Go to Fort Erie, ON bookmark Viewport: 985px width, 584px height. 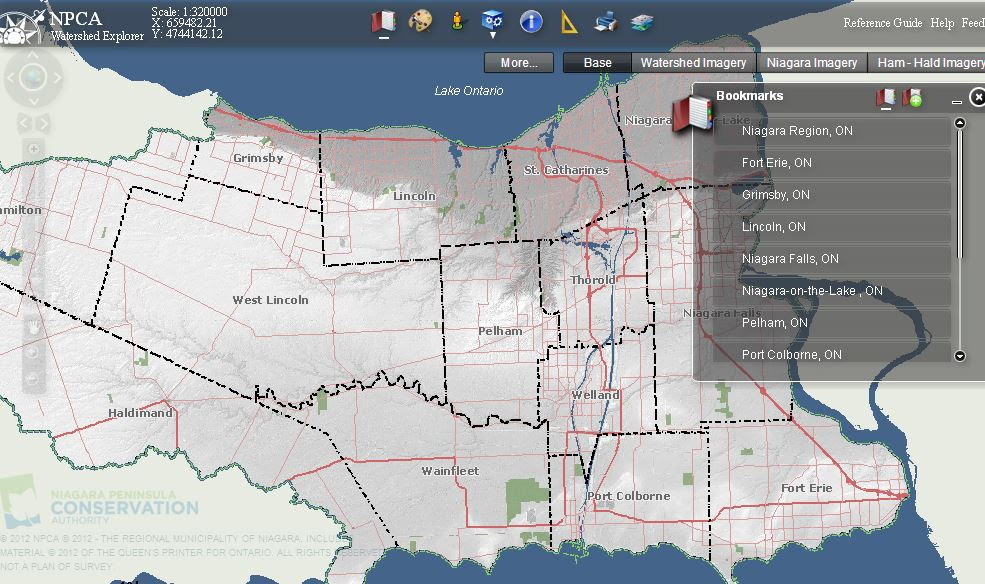[x=832, y=163]
